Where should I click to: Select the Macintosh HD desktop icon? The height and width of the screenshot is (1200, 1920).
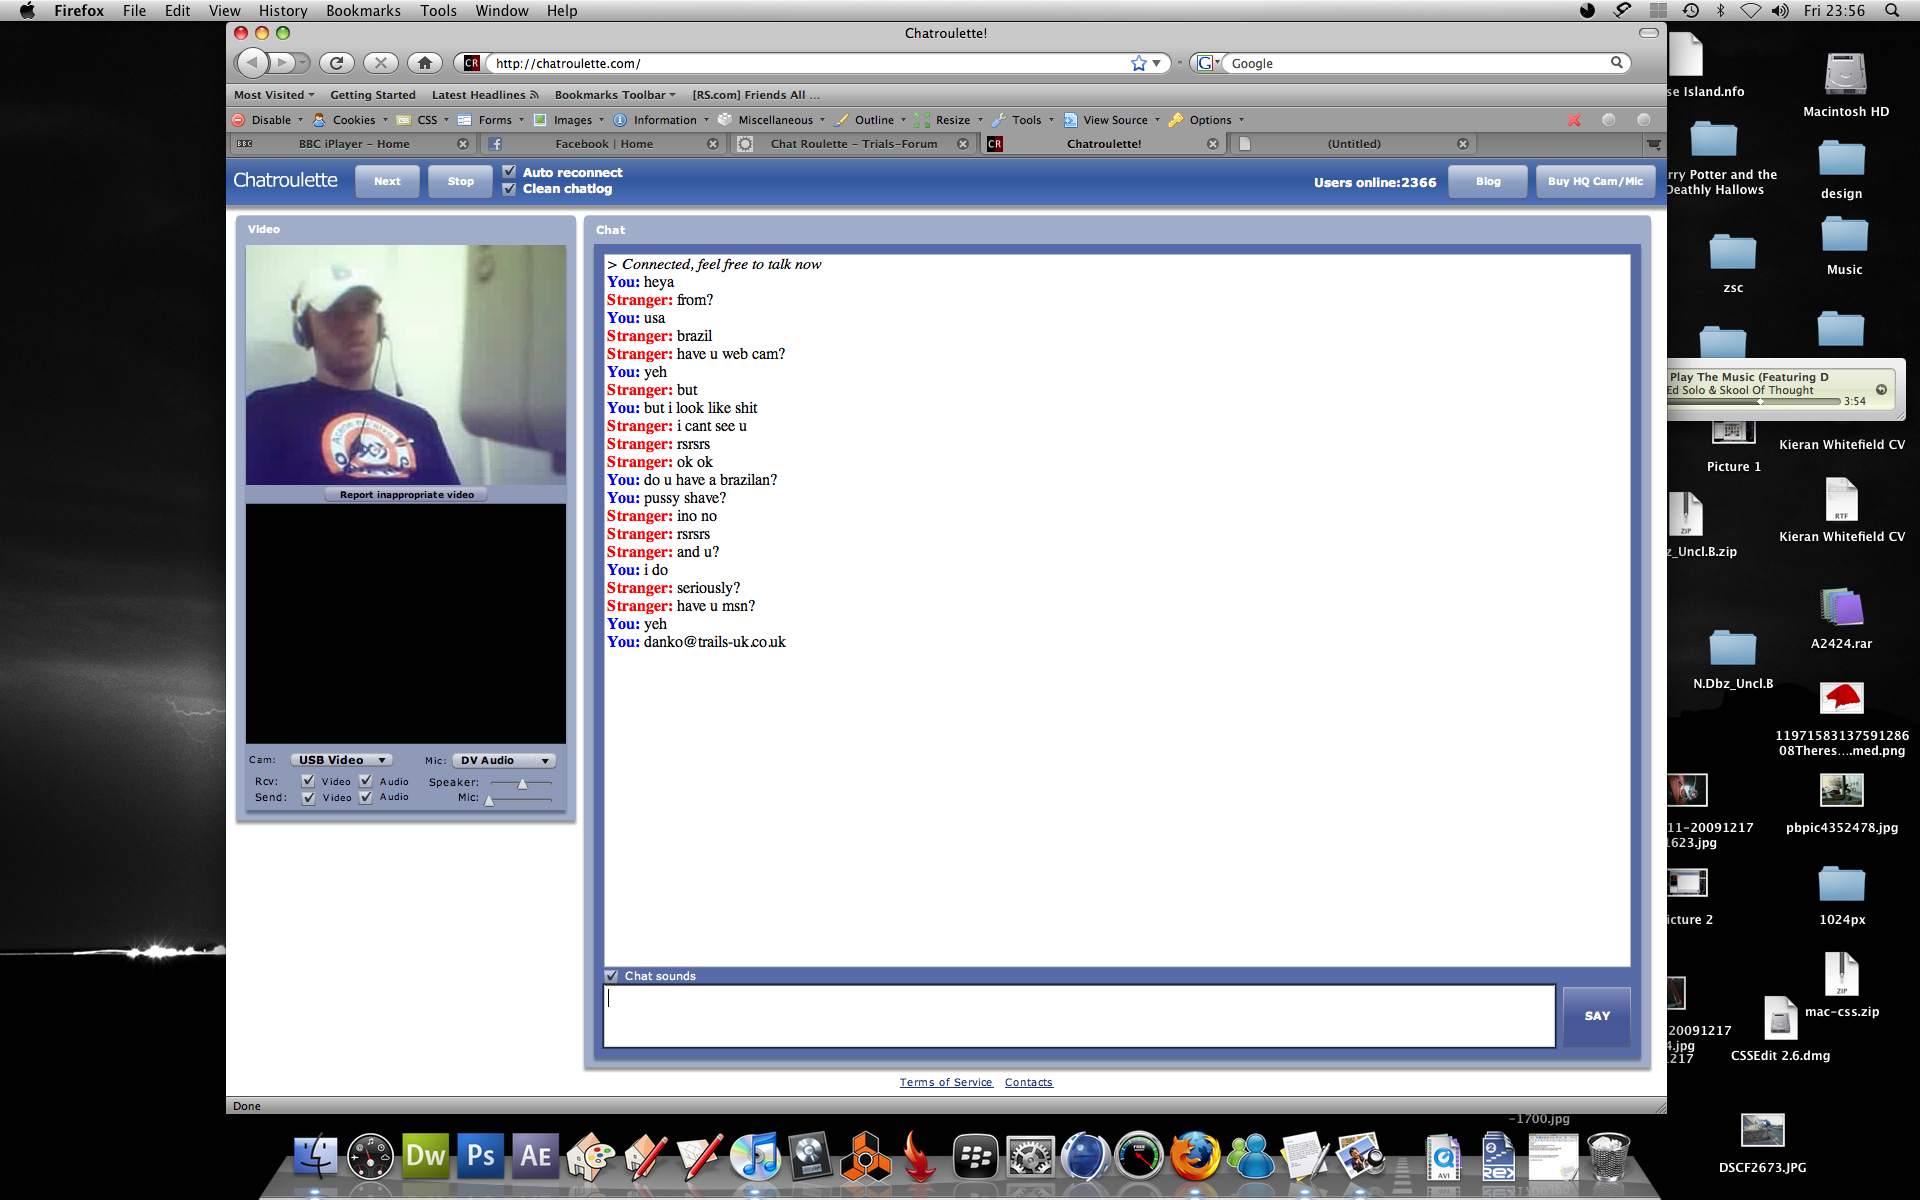click(x=1845, y=85)
